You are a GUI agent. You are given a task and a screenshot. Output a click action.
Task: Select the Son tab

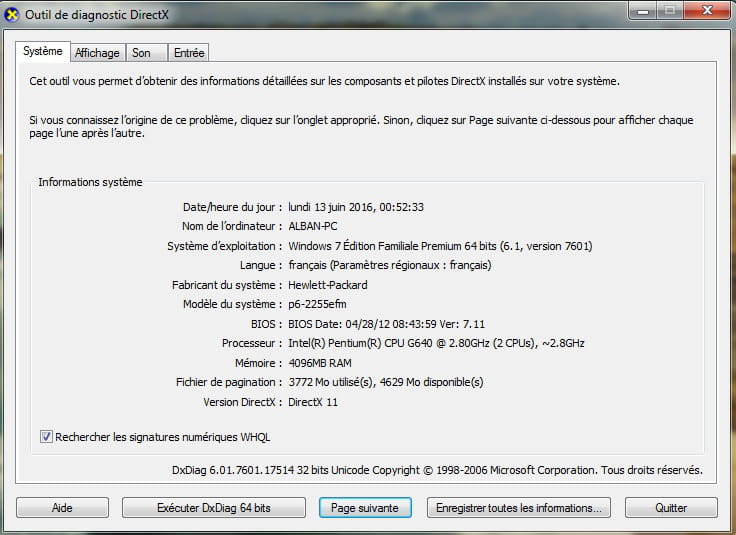tap(142, 53)
